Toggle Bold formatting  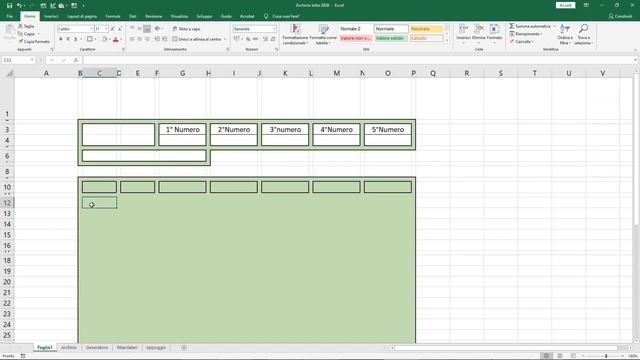pos(61,39)
